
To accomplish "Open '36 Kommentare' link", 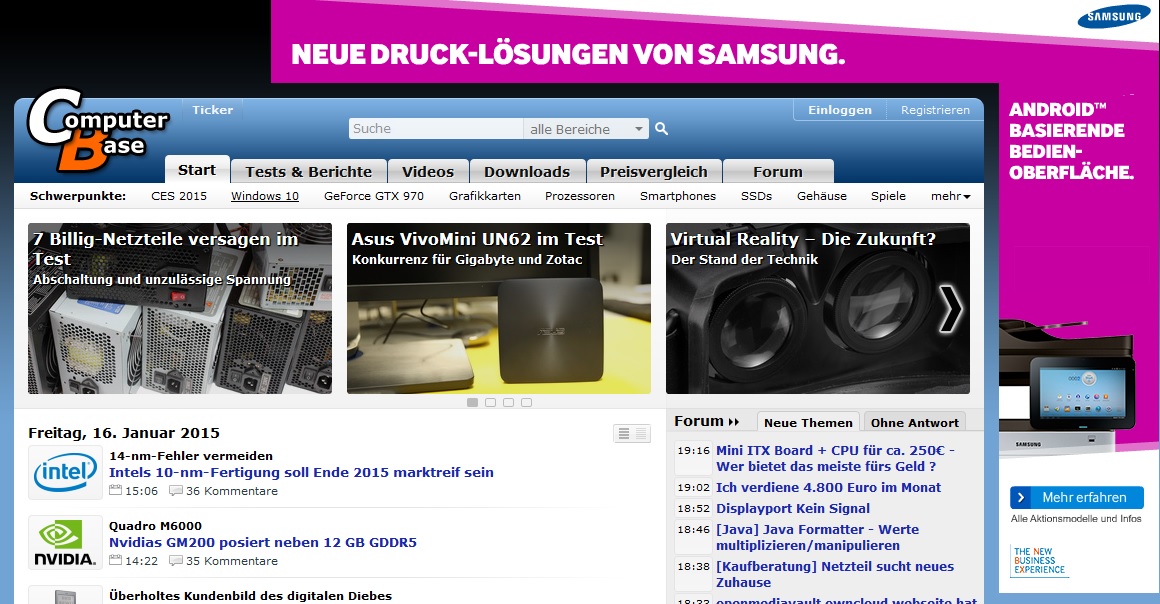I will coord(232,491).
